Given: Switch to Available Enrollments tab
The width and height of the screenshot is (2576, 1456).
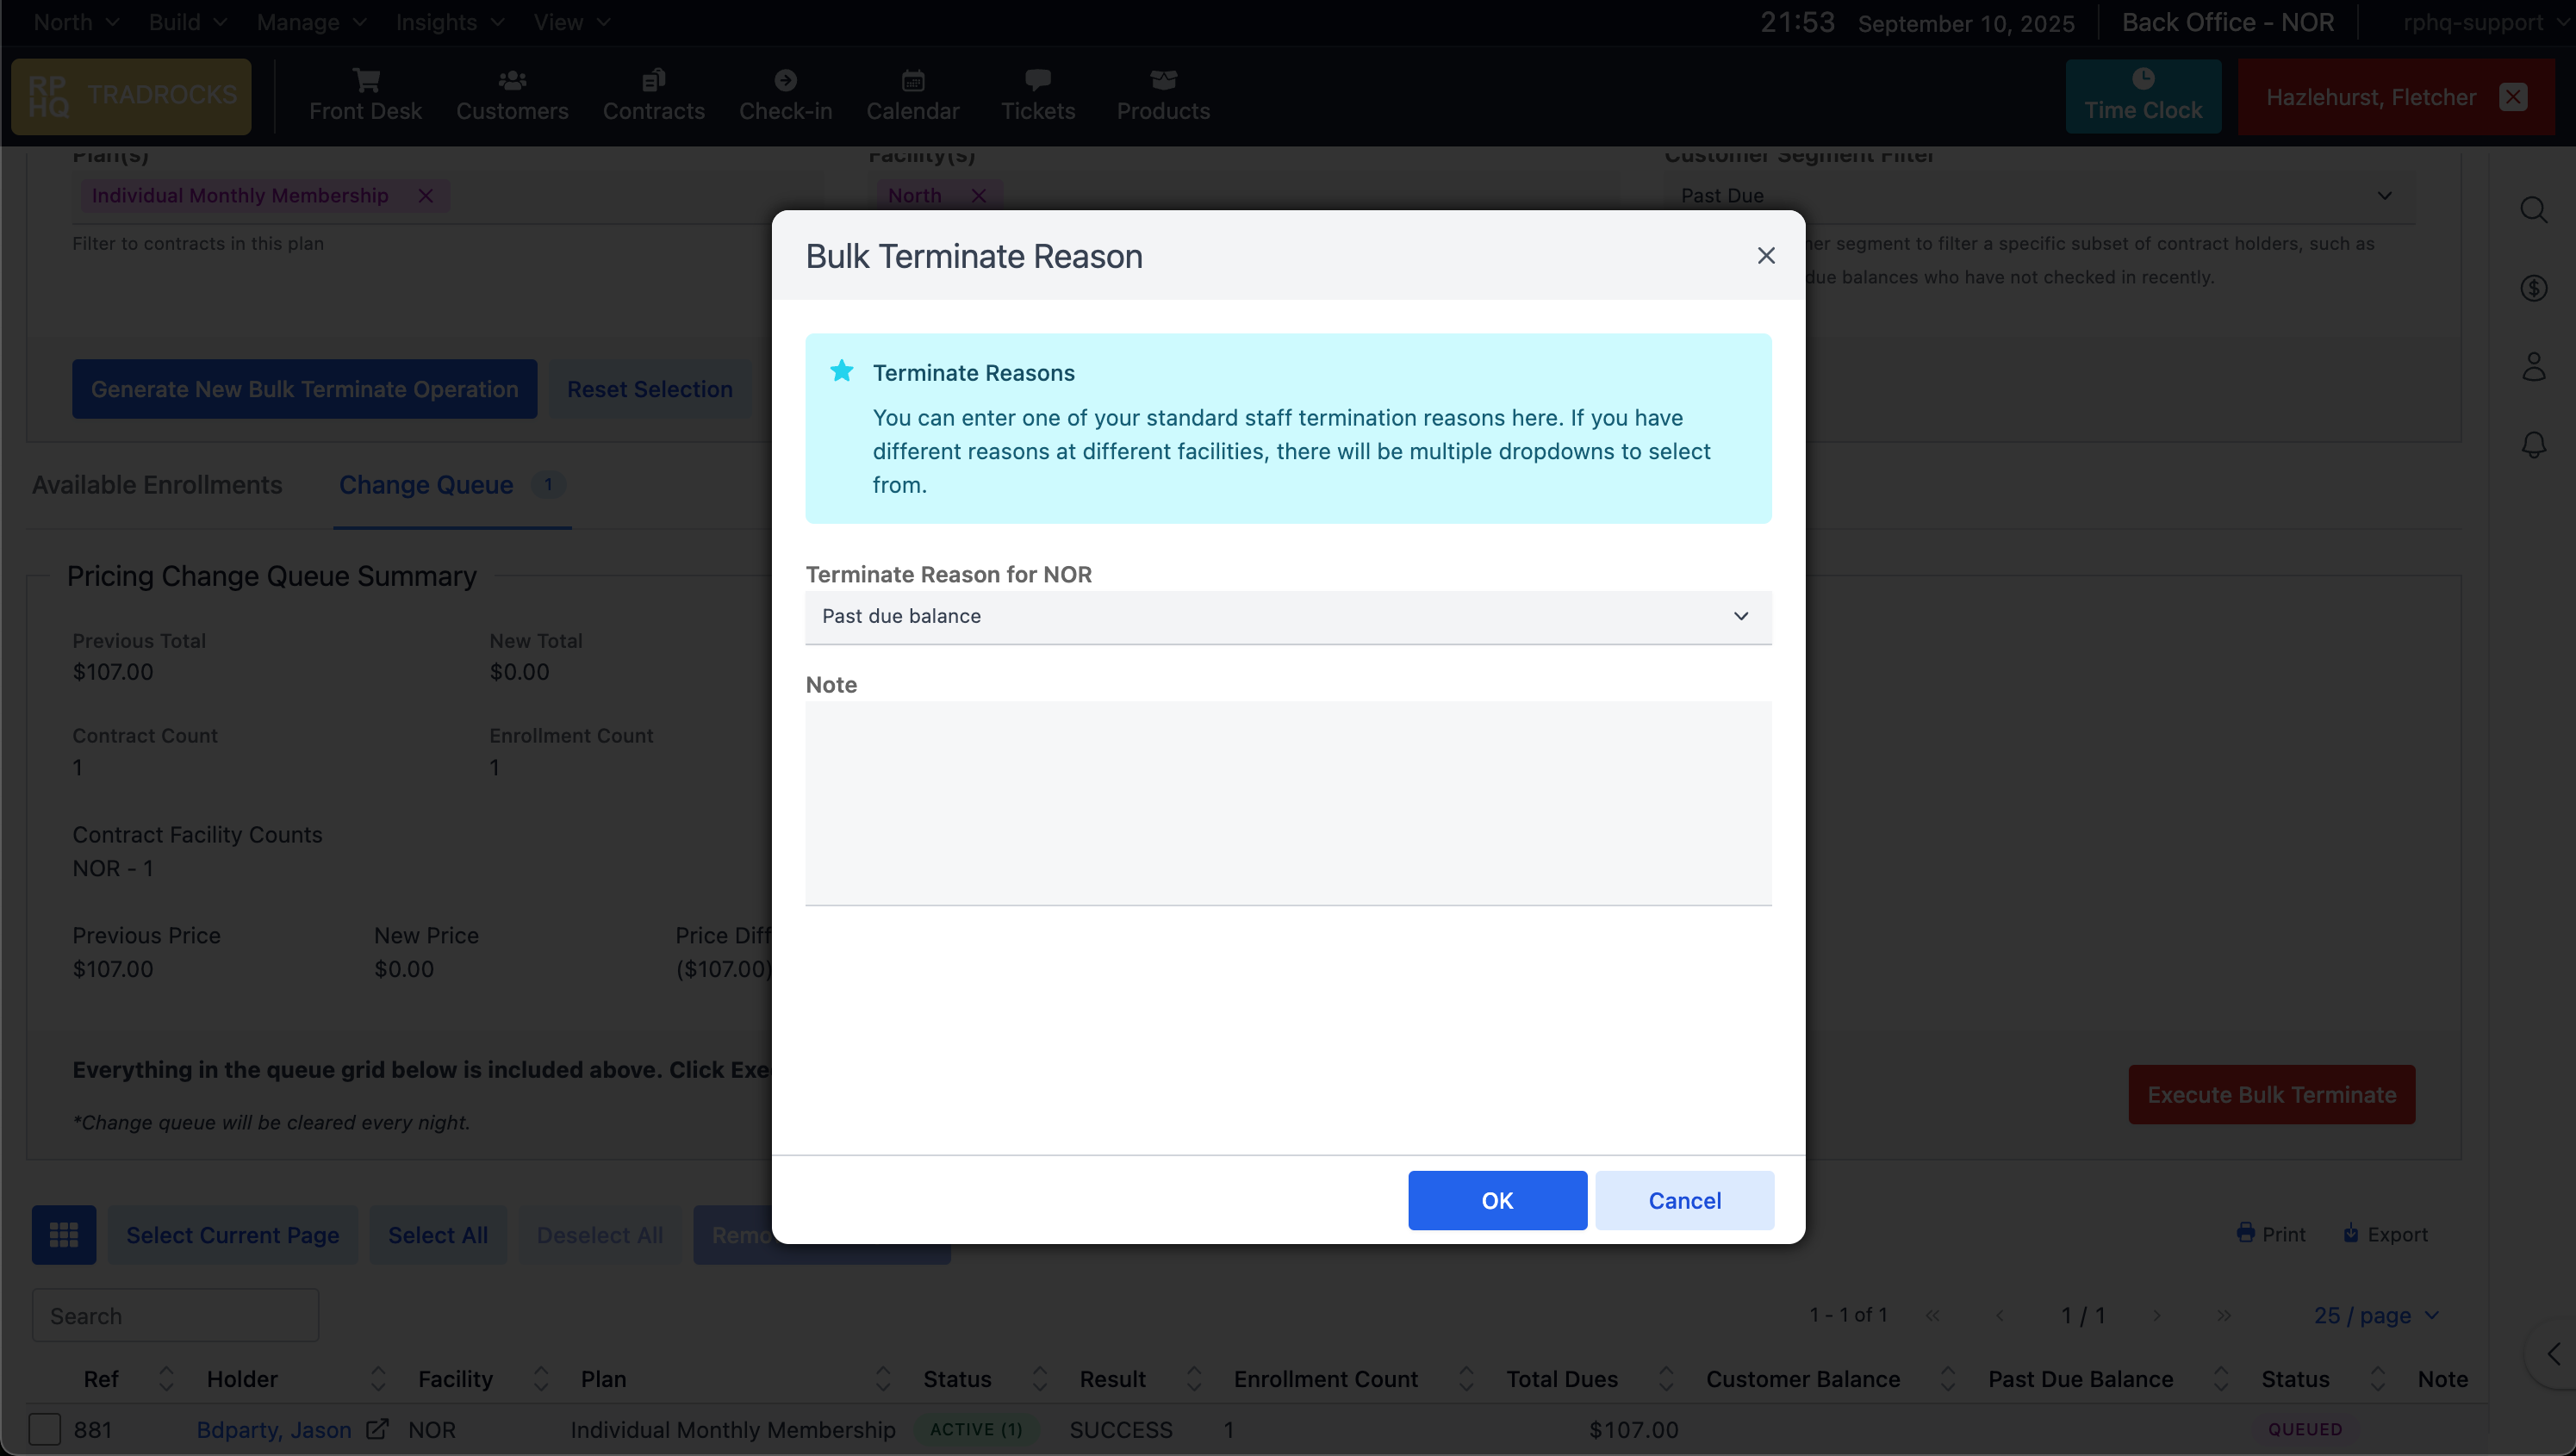Looking at the screenshot, I should click(x=157, y=485).
